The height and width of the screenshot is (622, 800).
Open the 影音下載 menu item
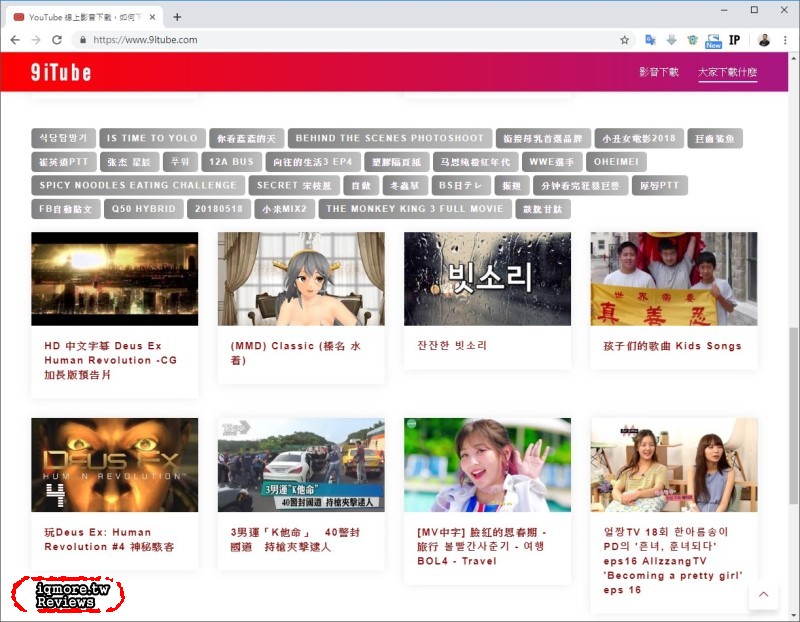point(659,72)
